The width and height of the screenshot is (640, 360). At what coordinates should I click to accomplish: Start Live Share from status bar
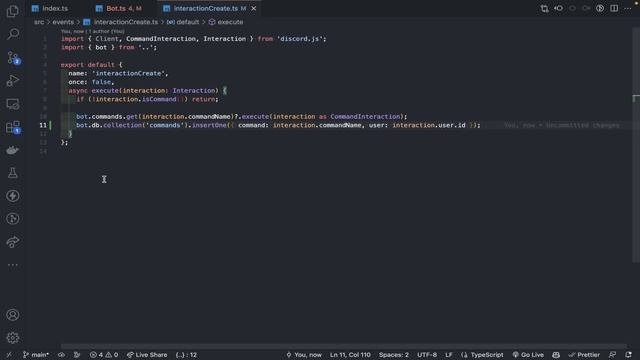coord(147,355)
